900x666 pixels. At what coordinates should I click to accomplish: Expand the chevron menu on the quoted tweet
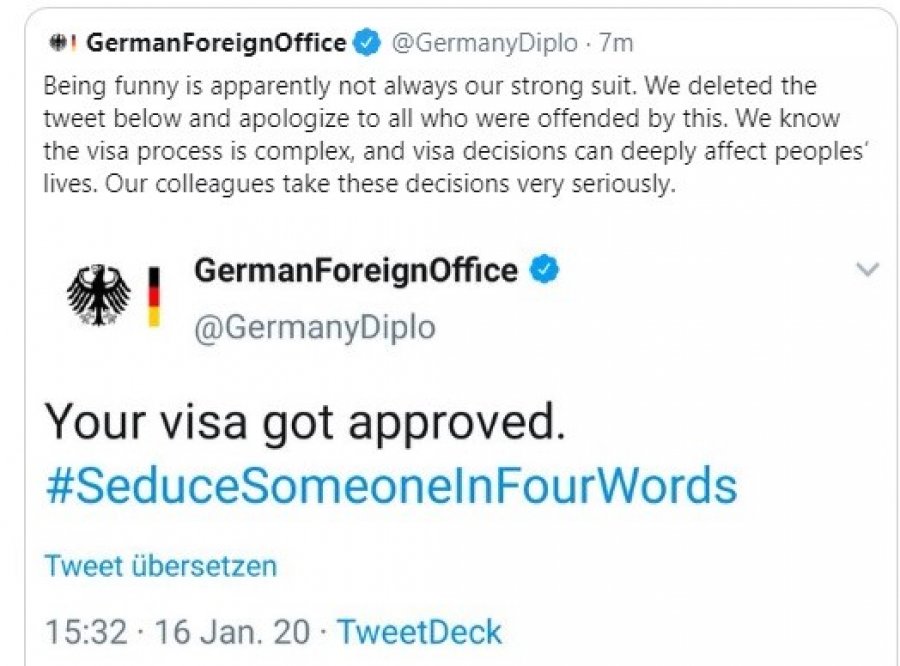coord(868,269)
